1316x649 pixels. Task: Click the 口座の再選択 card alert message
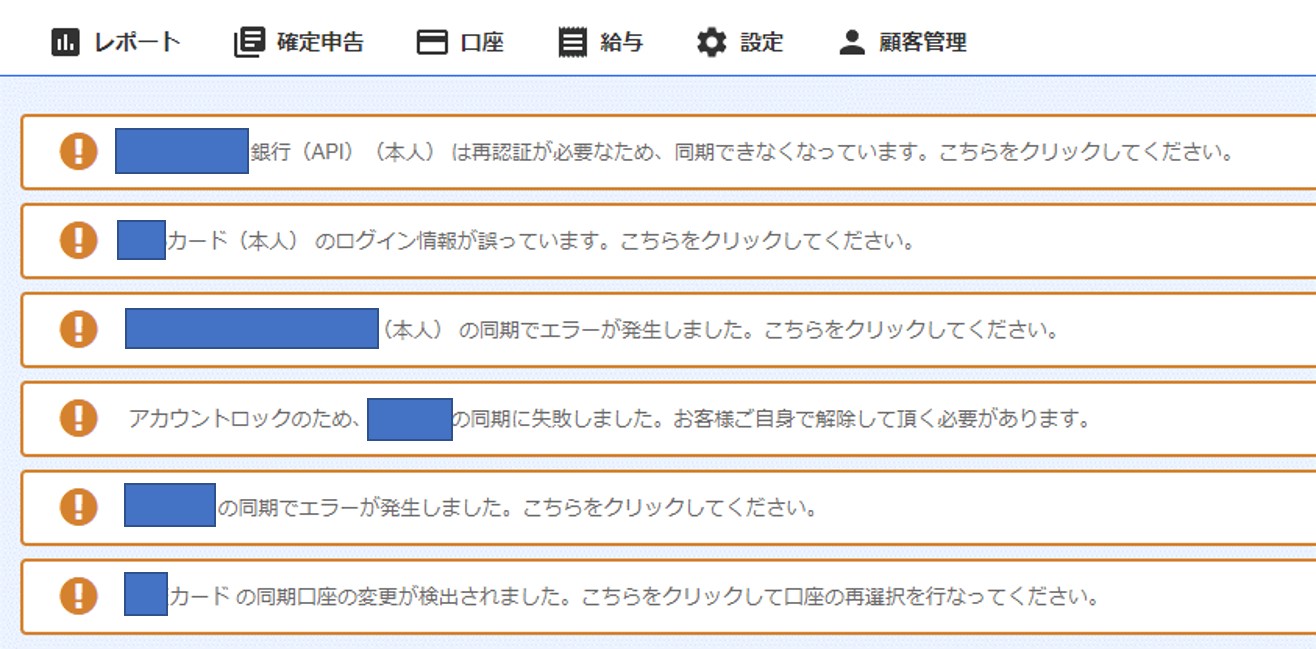click(x=669, y=597)
